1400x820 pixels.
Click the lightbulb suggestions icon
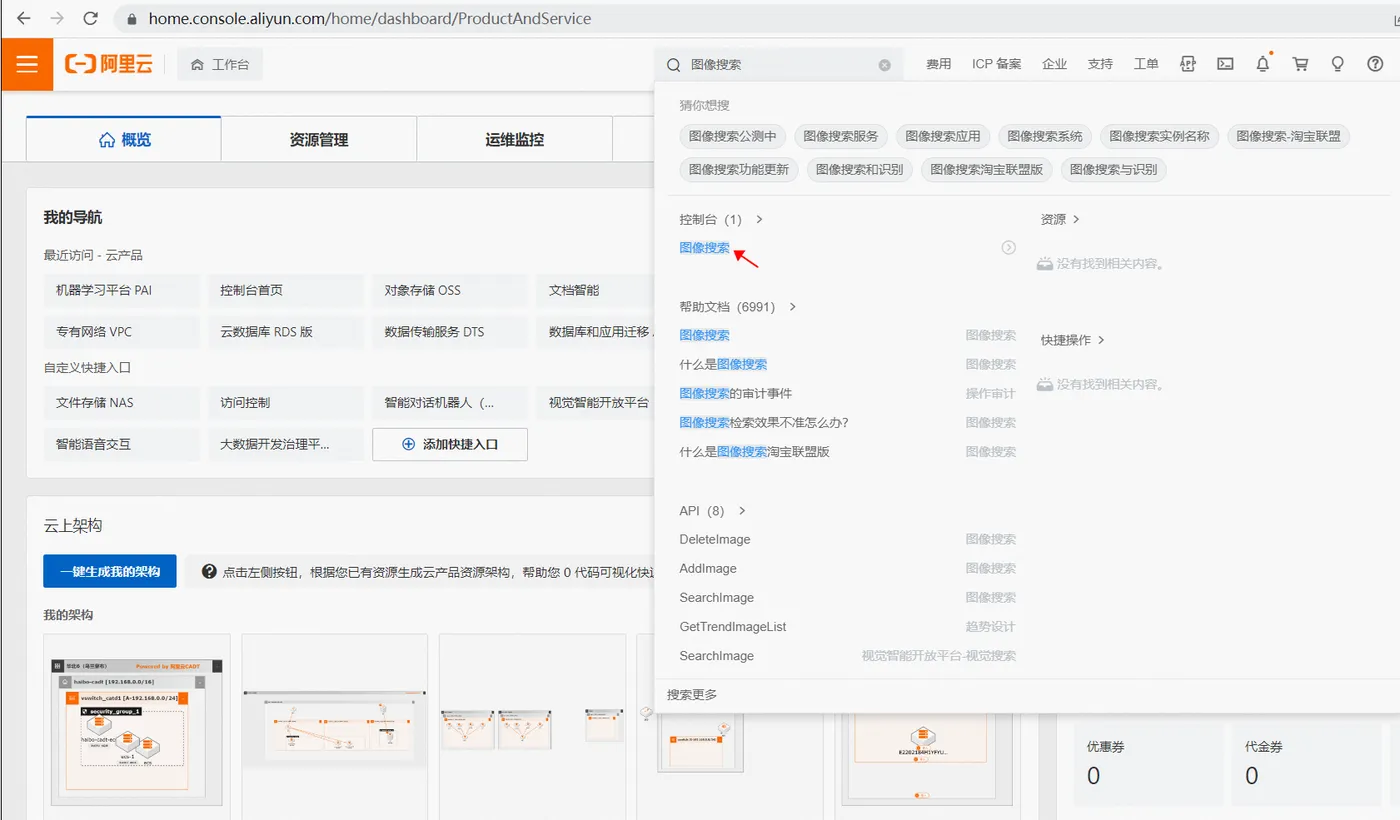[x=1337, y=64]
